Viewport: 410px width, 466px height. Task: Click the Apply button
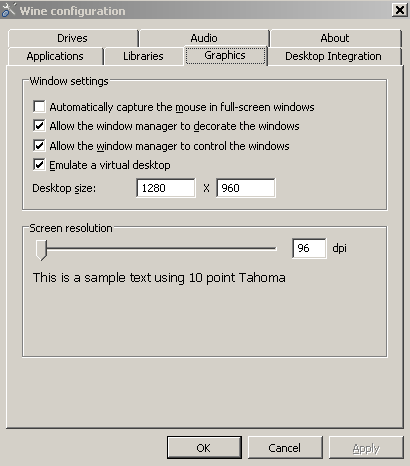[366, 448]
